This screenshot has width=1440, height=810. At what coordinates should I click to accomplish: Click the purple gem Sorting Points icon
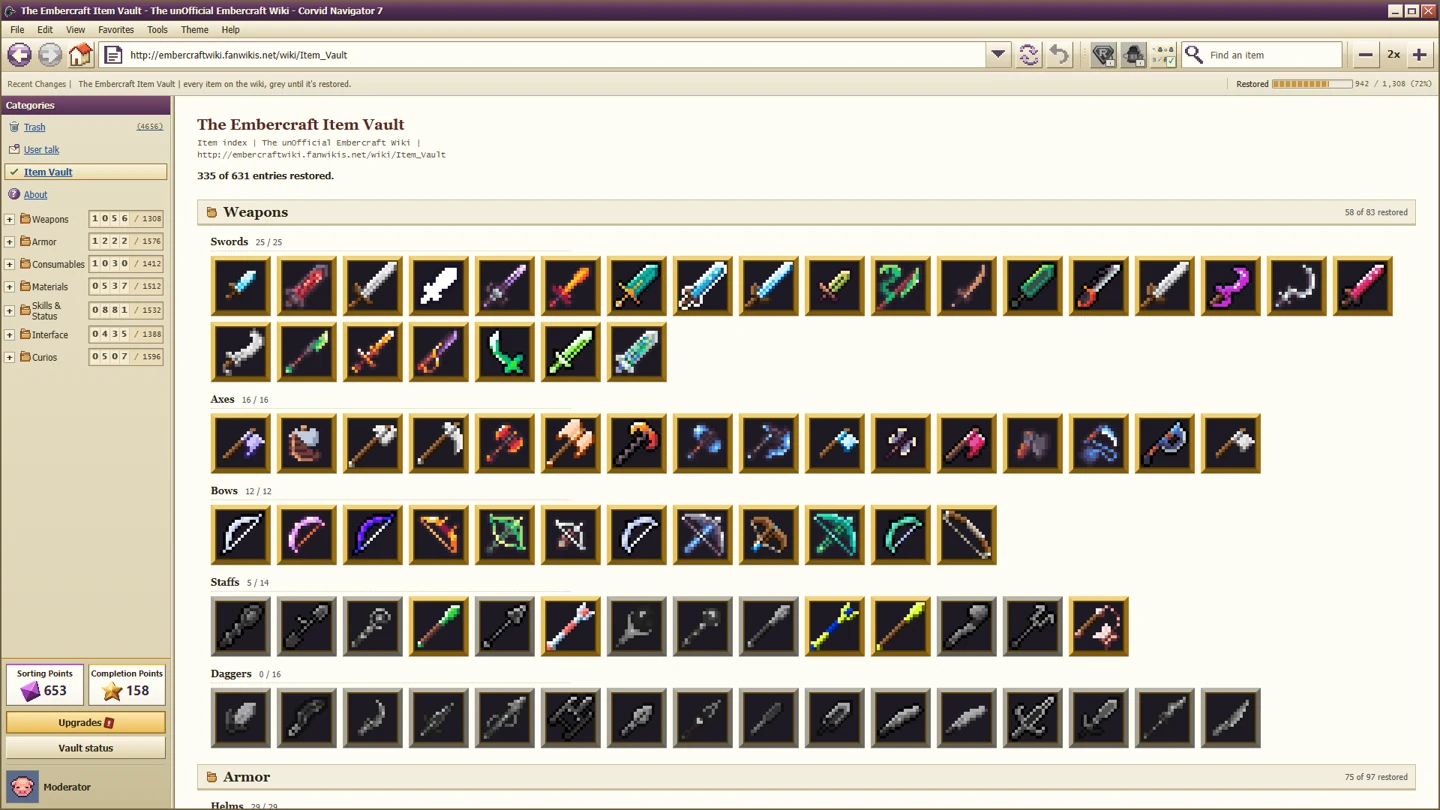pos(31,690)
